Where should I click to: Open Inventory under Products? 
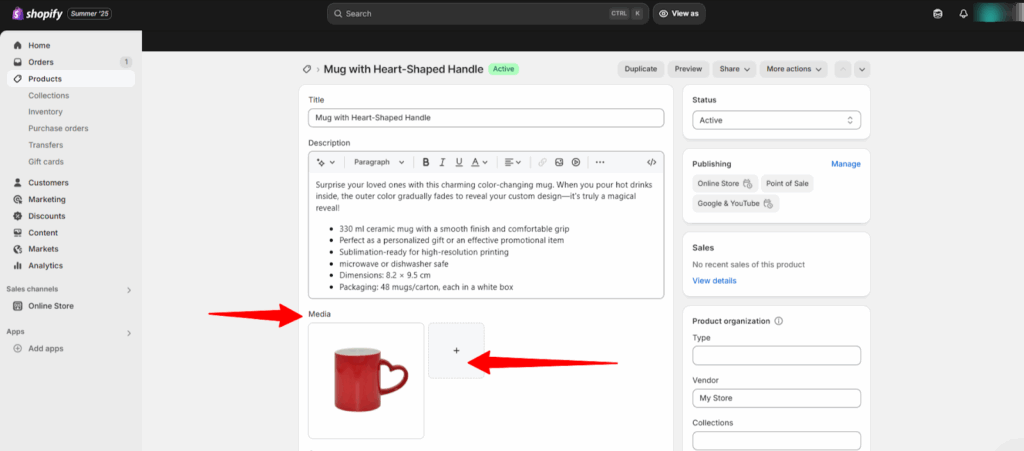pyautogui.click(x=45, y=112)
